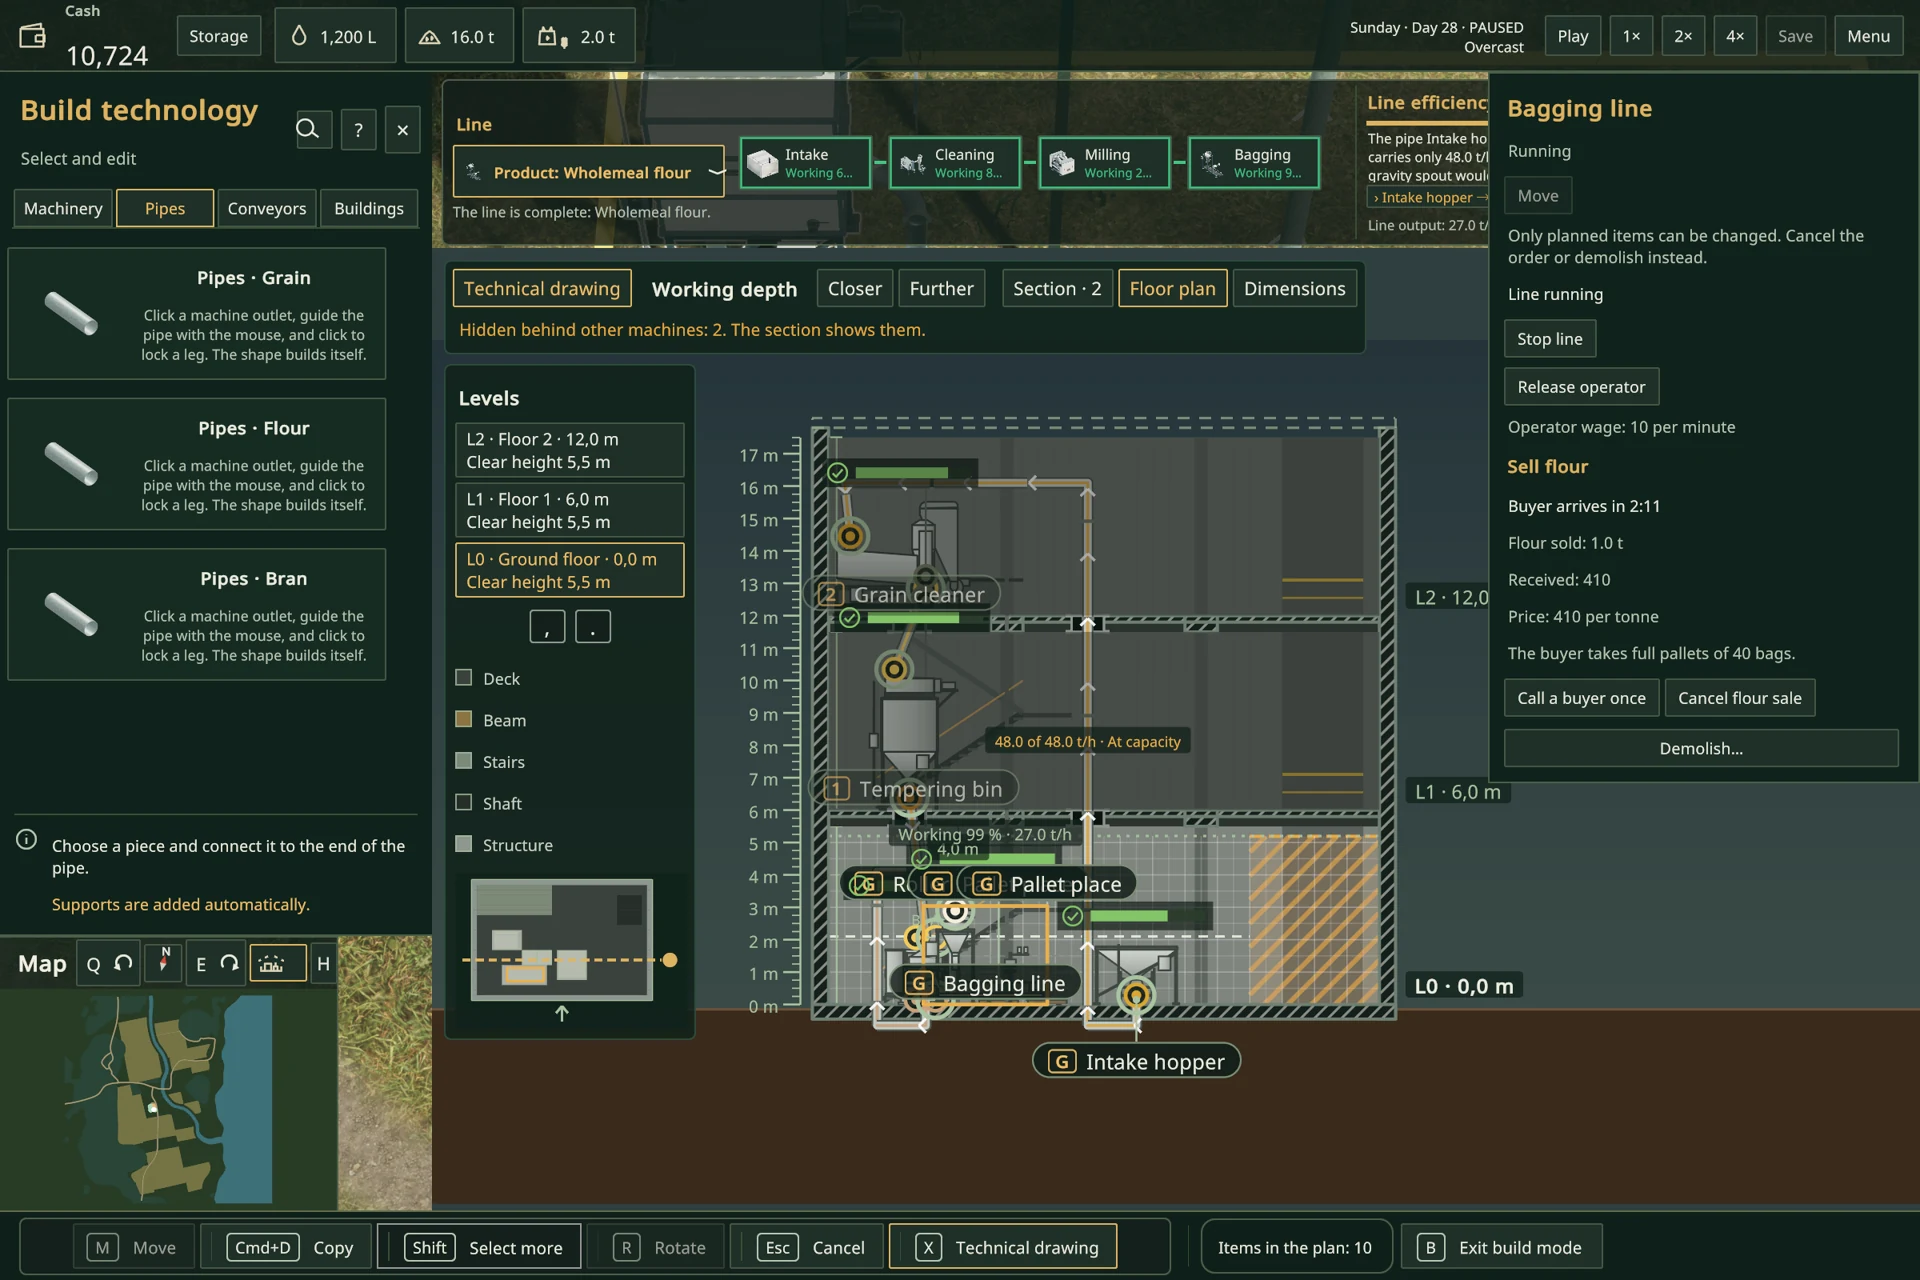Click the water drop icon in the top bar
This screenshot has width=1920, height=1280.
[298, 36]
